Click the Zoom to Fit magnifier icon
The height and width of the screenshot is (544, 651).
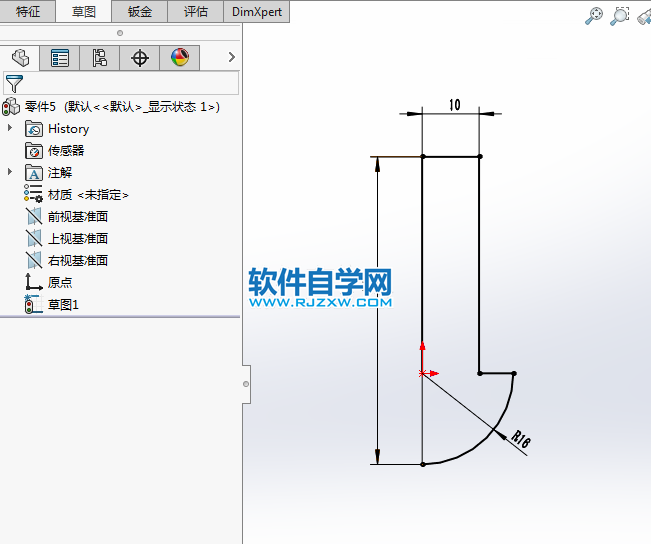click(594, 16)
